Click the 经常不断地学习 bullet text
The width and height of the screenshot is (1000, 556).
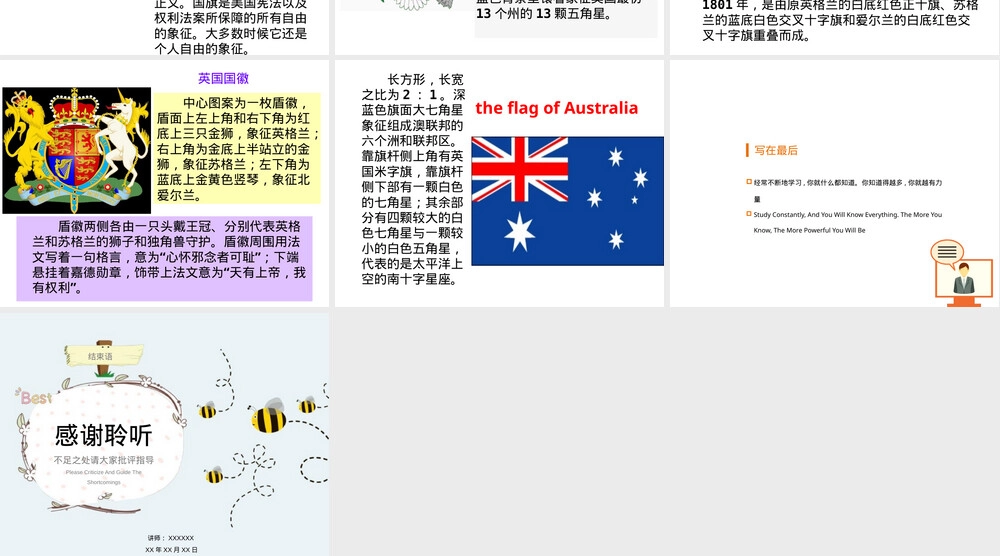click(x=848, y=190)
